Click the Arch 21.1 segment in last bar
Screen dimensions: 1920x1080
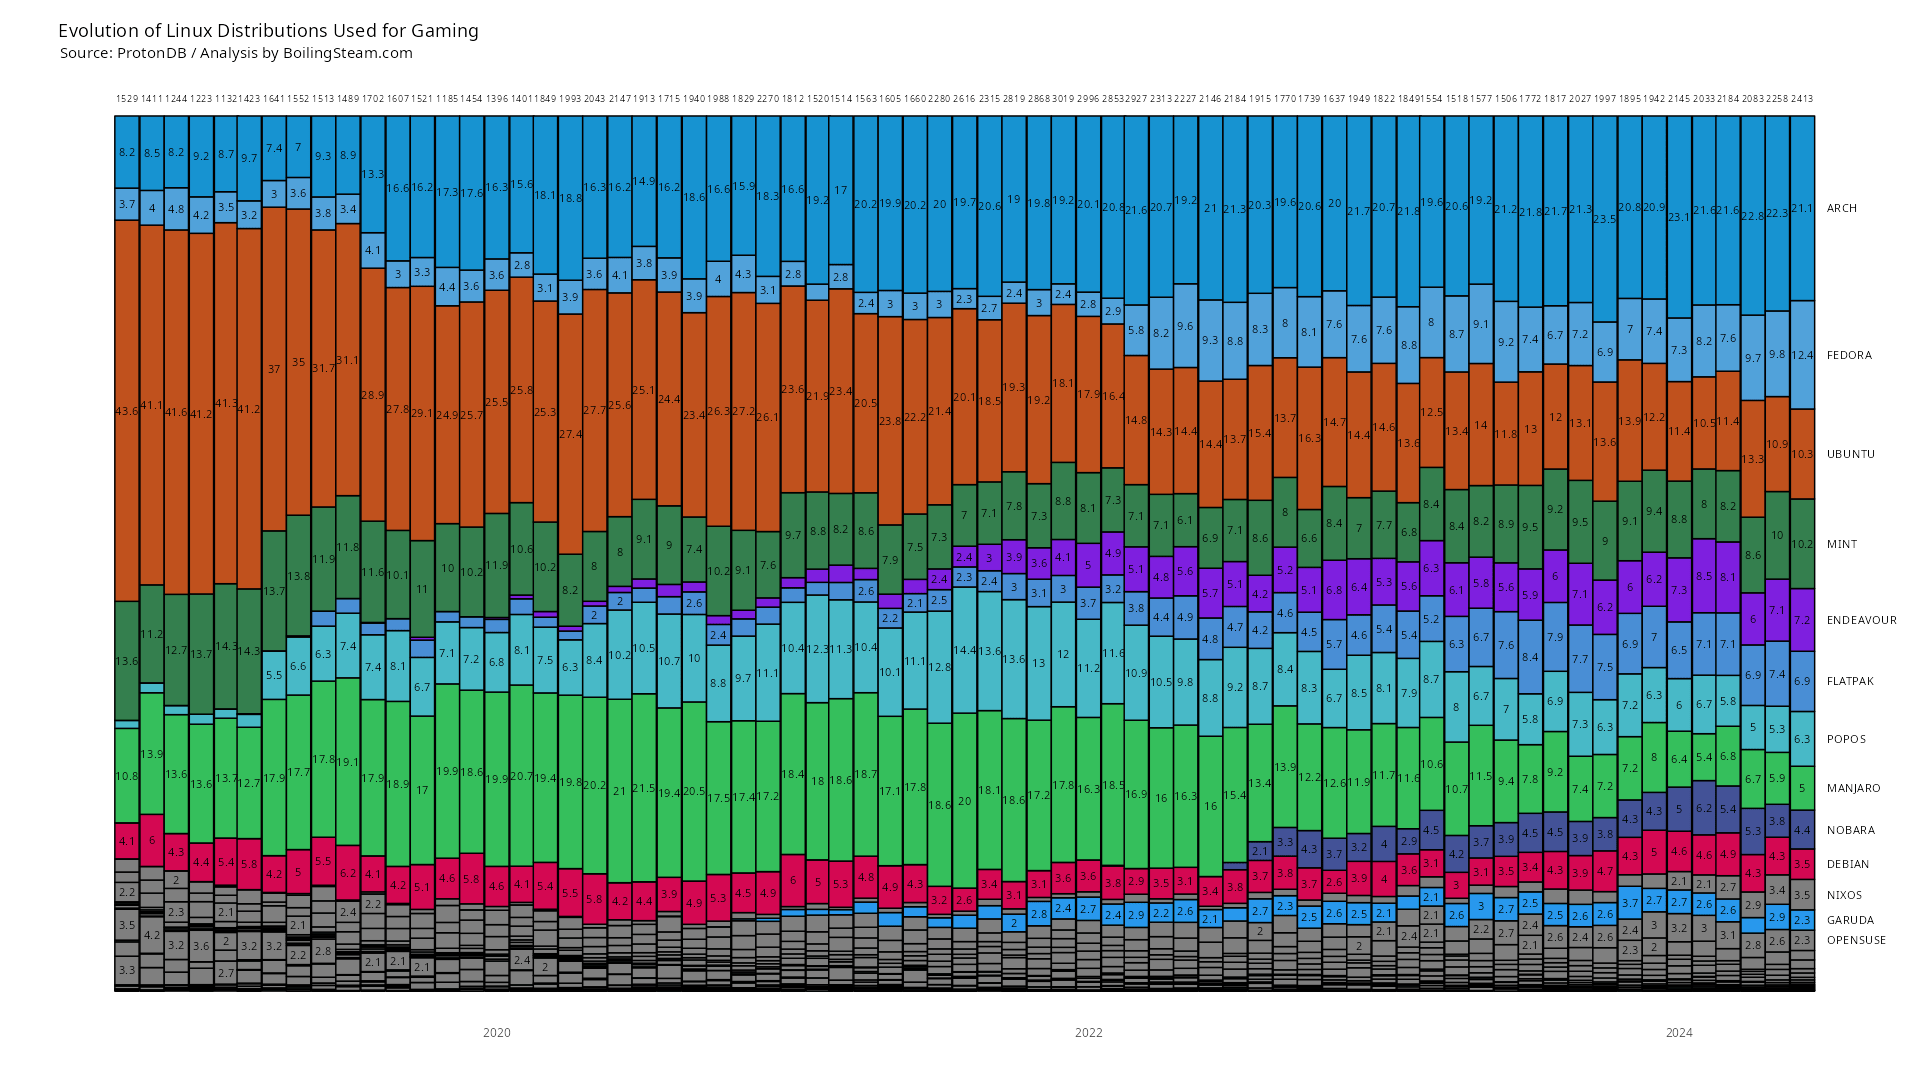(x=1802, y=208)
